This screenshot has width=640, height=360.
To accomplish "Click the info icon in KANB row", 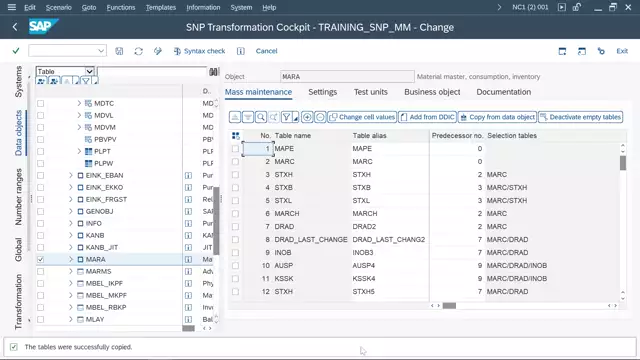I will [x=188, y=236].
